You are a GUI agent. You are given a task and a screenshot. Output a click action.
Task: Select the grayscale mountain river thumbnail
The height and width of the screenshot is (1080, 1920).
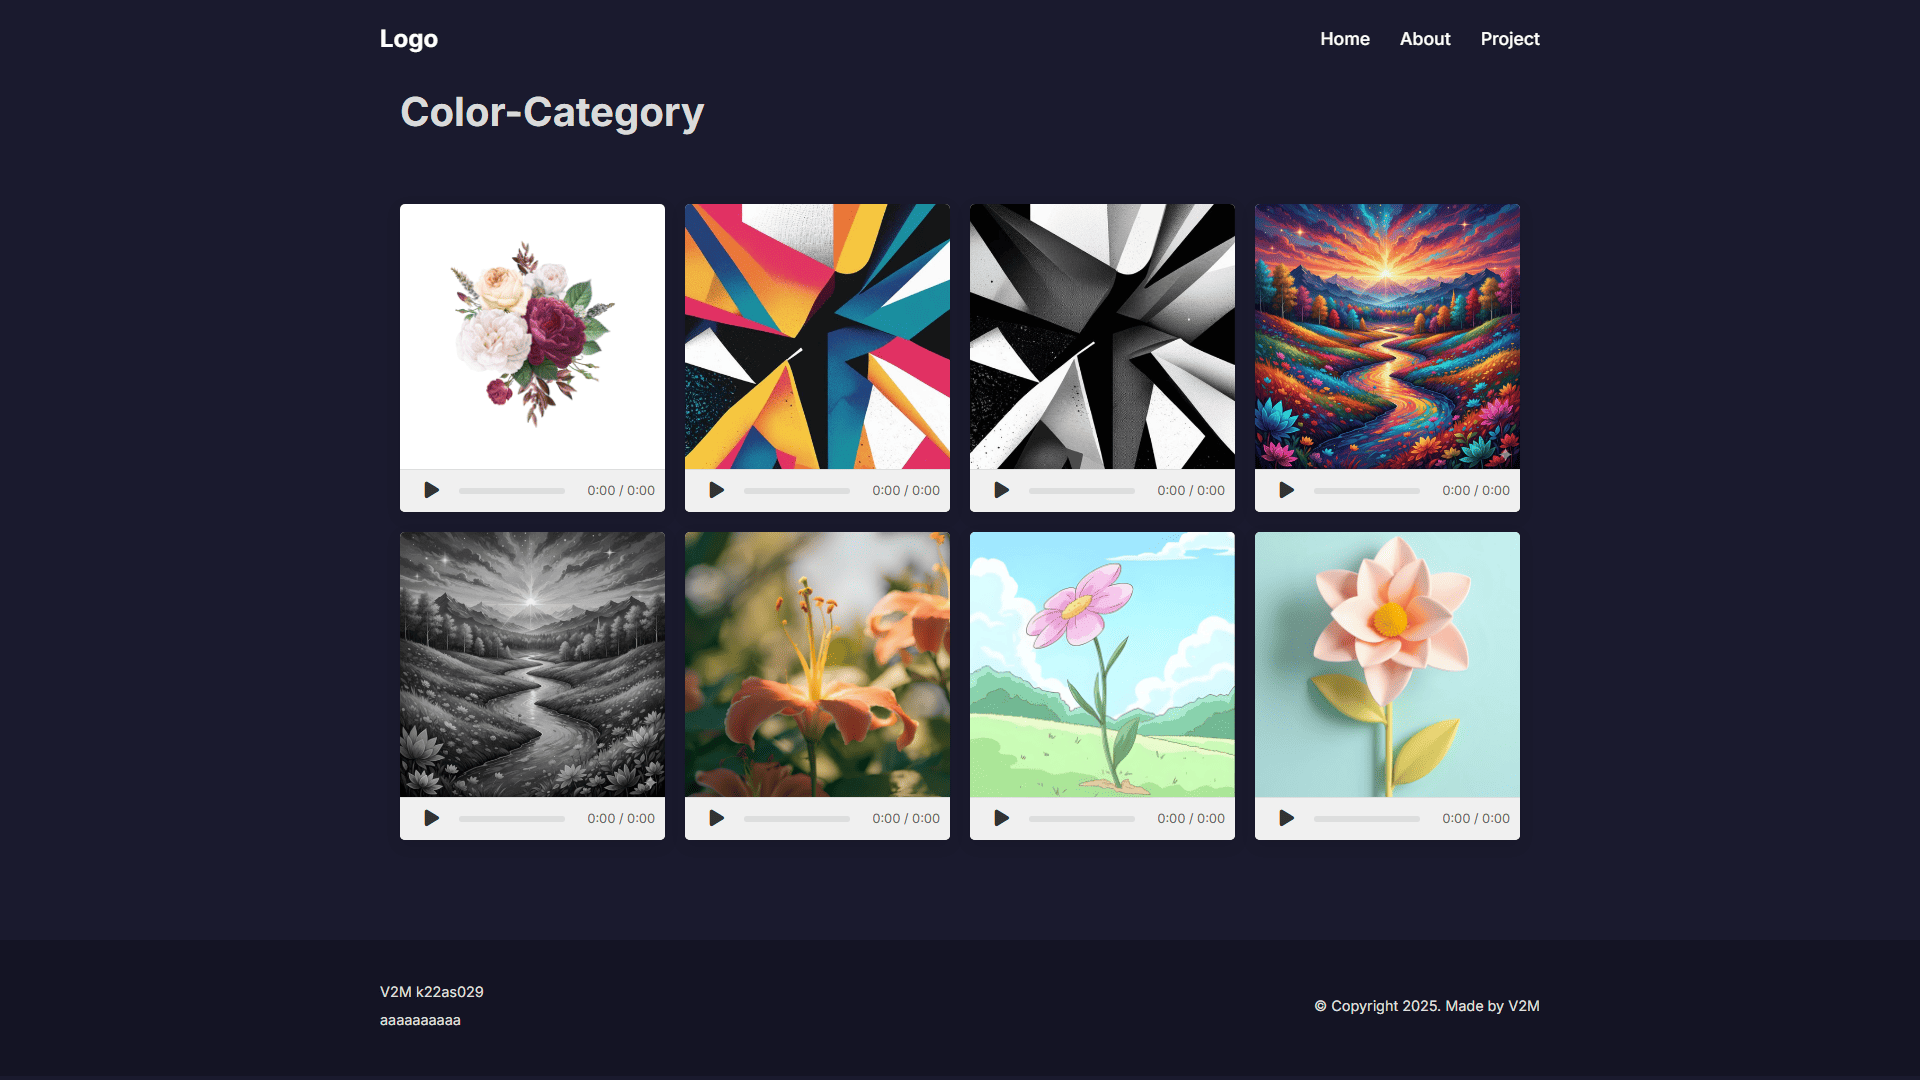pos(532,665)
